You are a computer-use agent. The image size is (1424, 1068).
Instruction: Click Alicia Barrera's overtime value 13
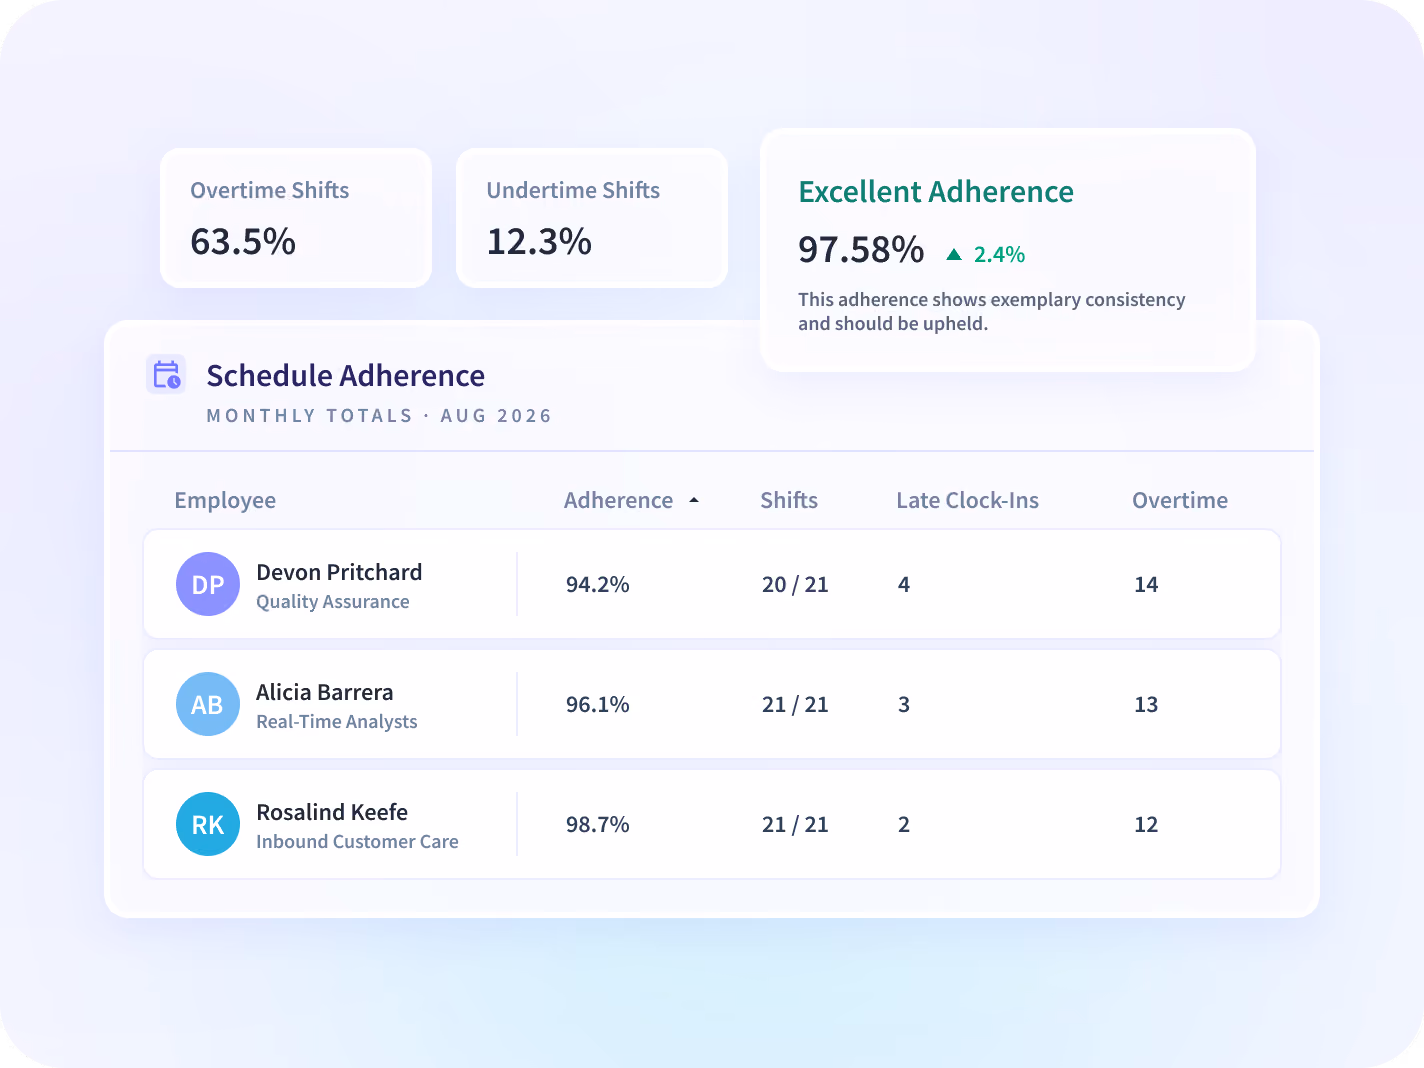point(1146,705)
